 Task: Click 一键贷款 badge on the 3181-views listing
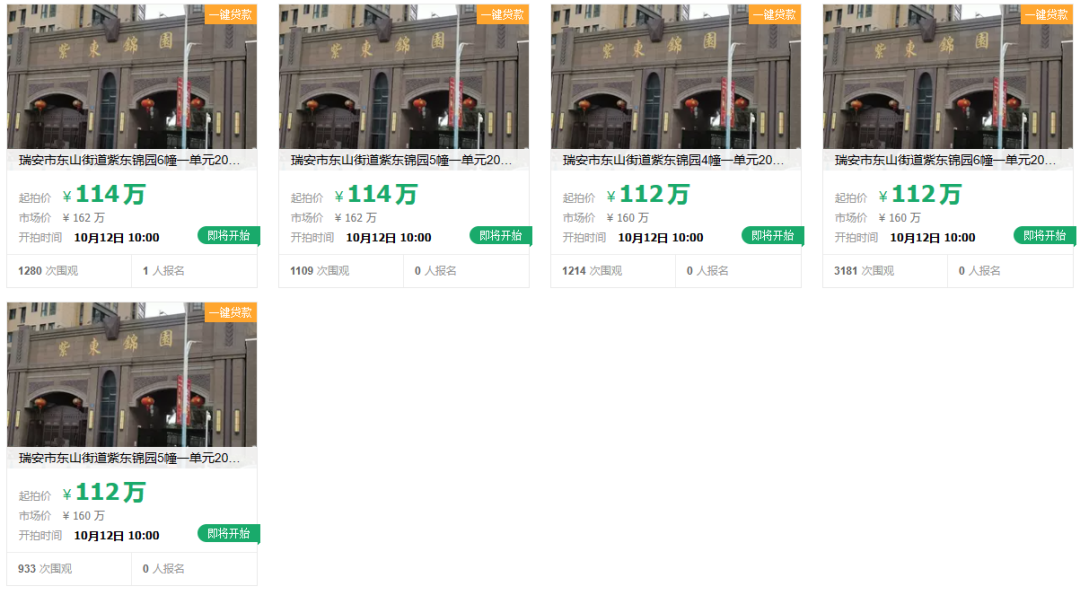point(1047,14)
